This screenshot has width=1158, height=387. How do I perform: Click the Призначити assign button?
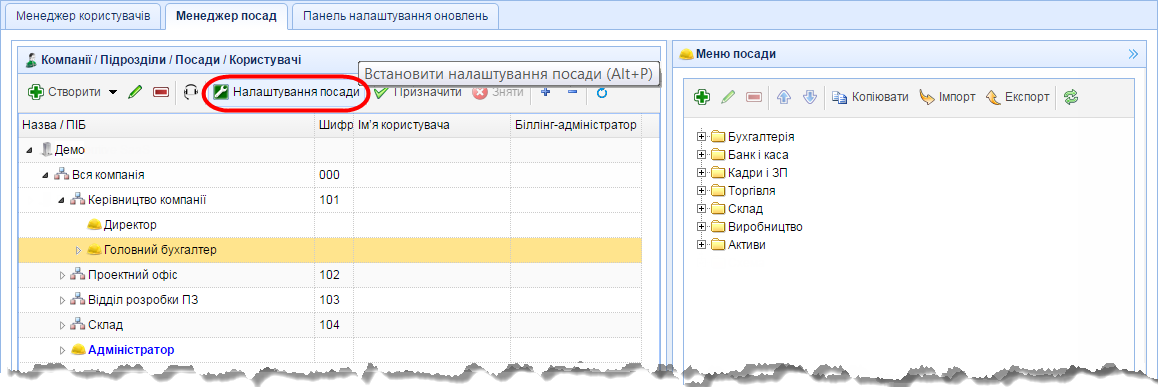point(418,92)
